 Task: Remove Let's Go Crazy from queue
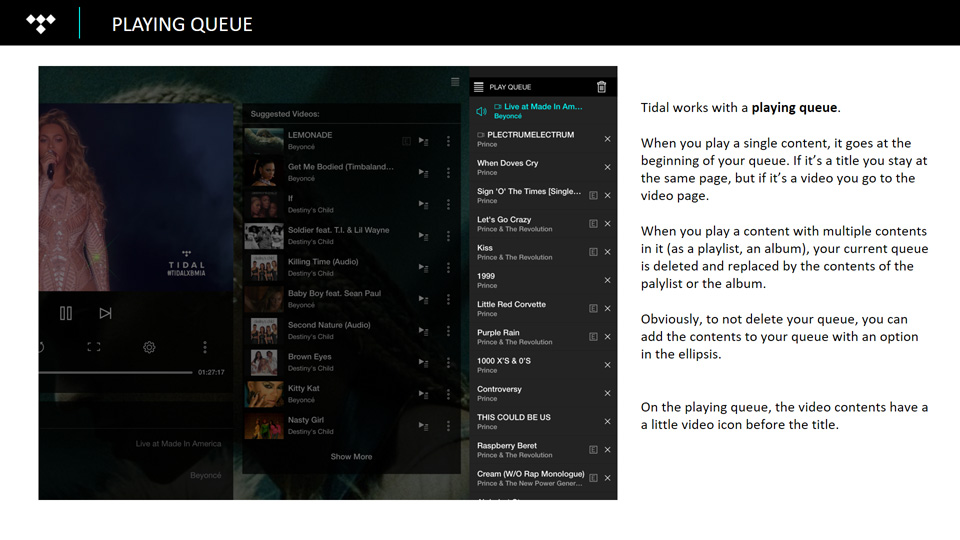click(x=607, y=223)
